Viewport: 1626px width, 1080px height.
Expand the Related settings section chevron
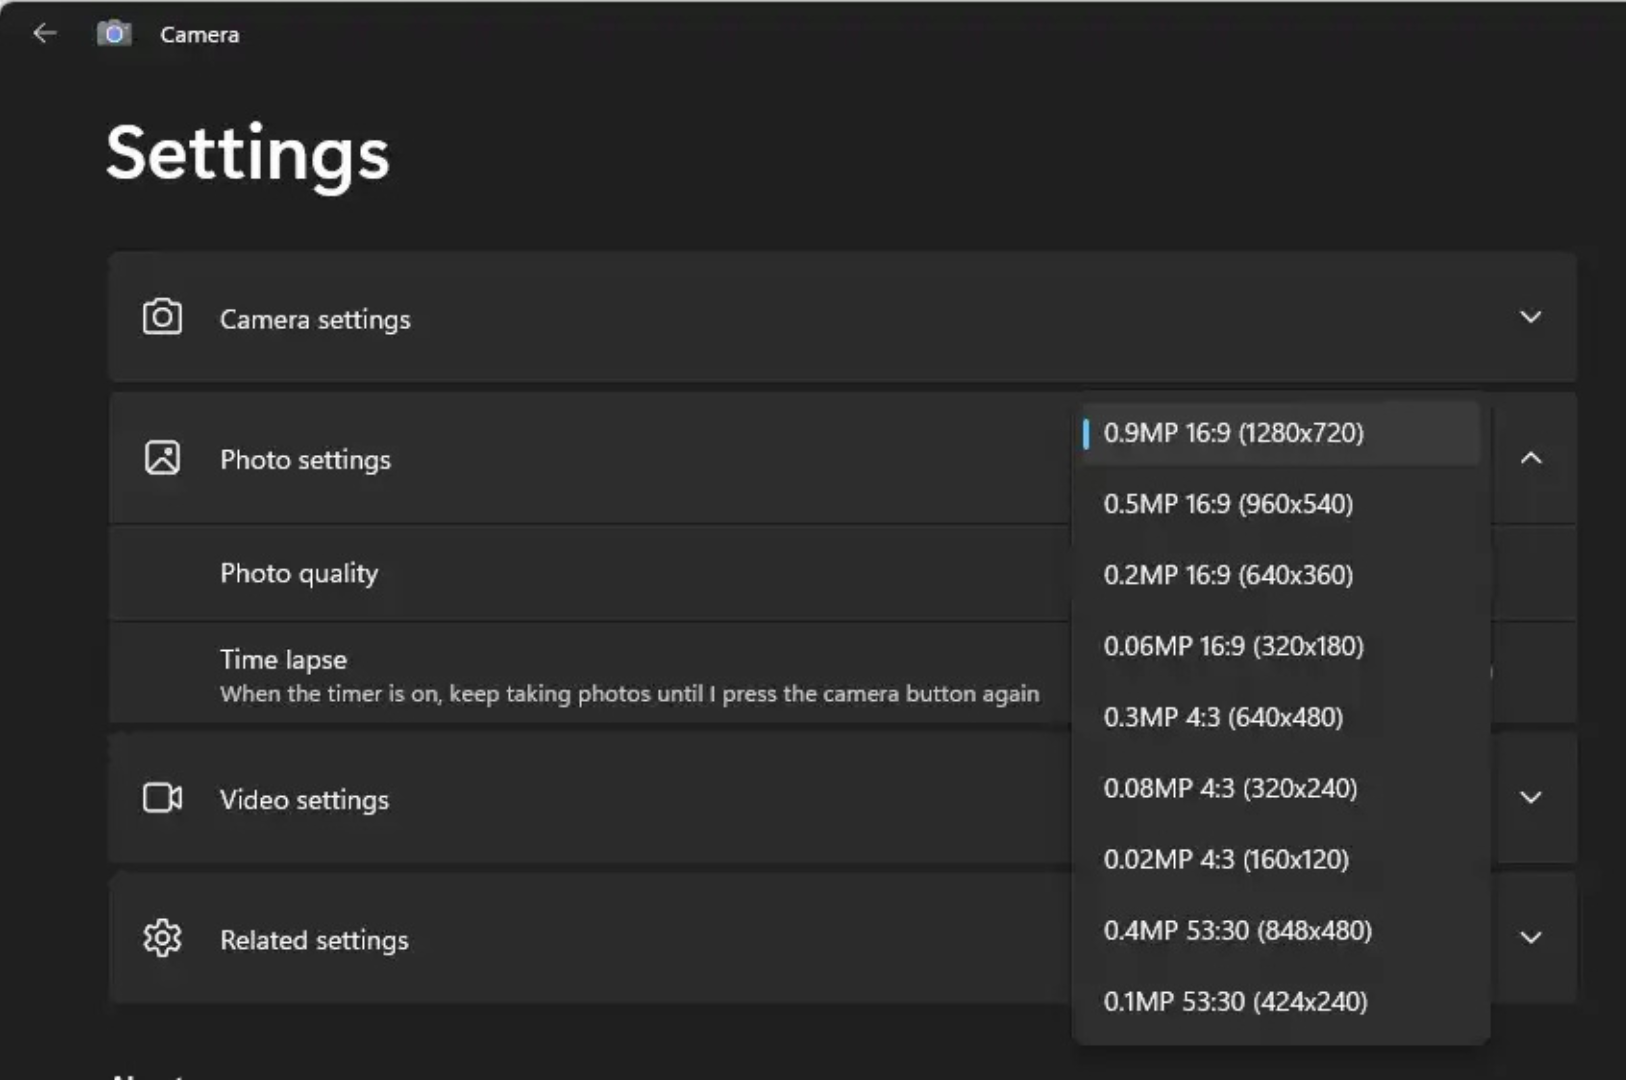(x=1530, y=938)
